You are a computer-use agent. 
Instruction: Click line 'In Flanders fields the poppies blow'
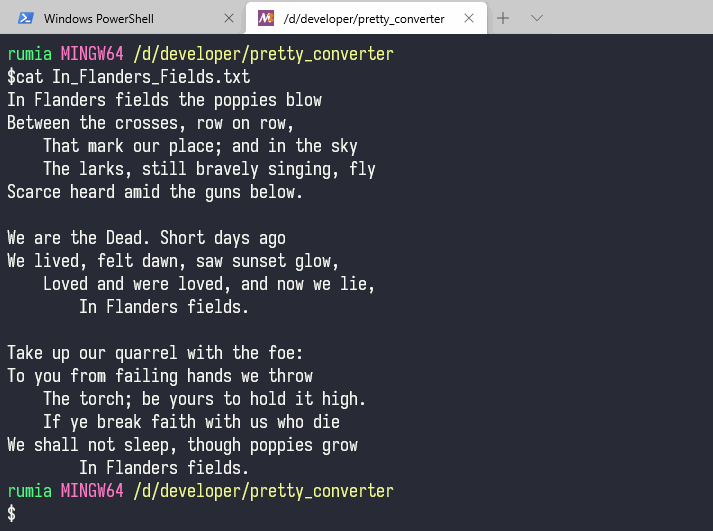pos(165,100)
